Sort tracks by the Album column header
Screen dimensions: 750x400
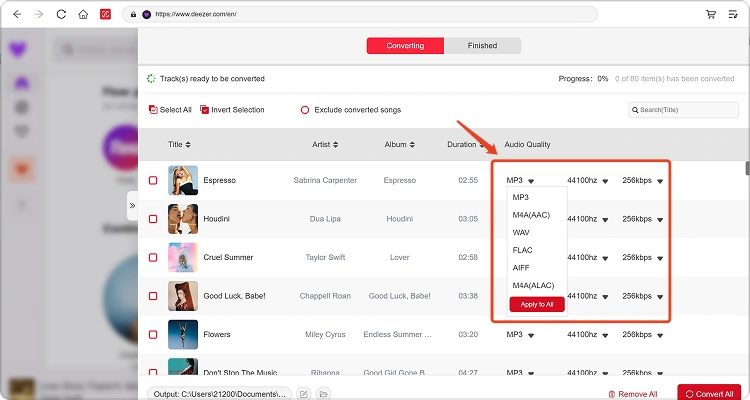pyautogui.click(x=399, y=144)
